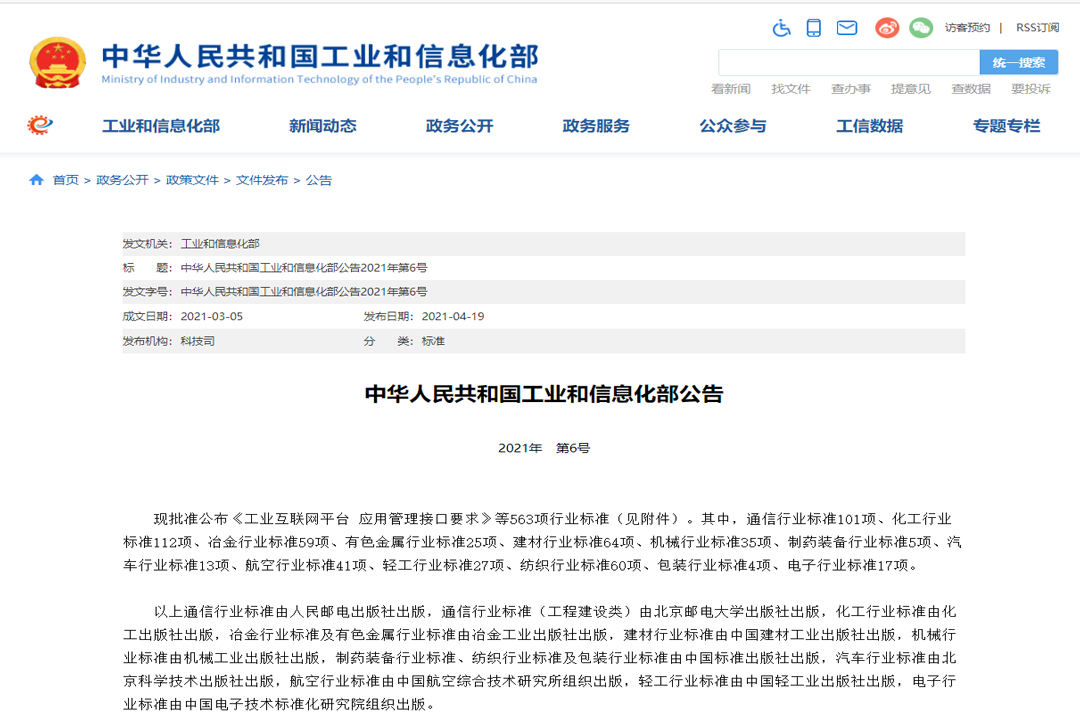Click the accessibility wheelchair icon

pos(781,28)
